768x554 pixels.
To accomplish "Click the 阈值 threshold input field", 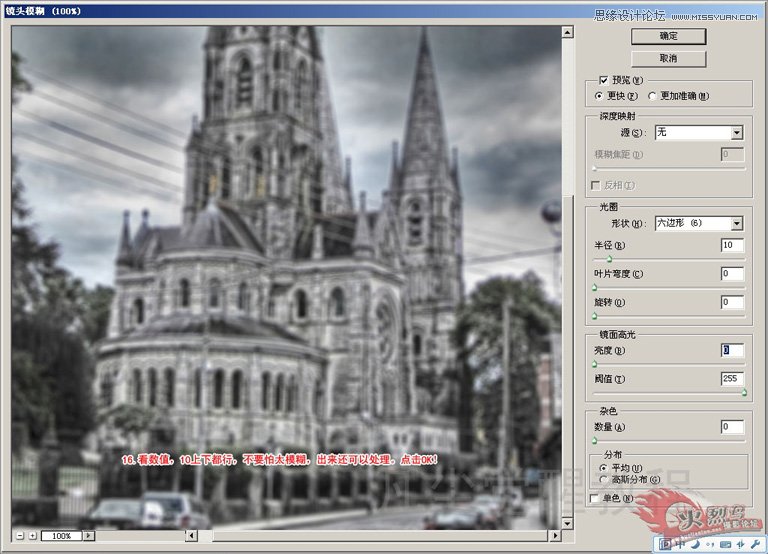I will click(732, 379).
